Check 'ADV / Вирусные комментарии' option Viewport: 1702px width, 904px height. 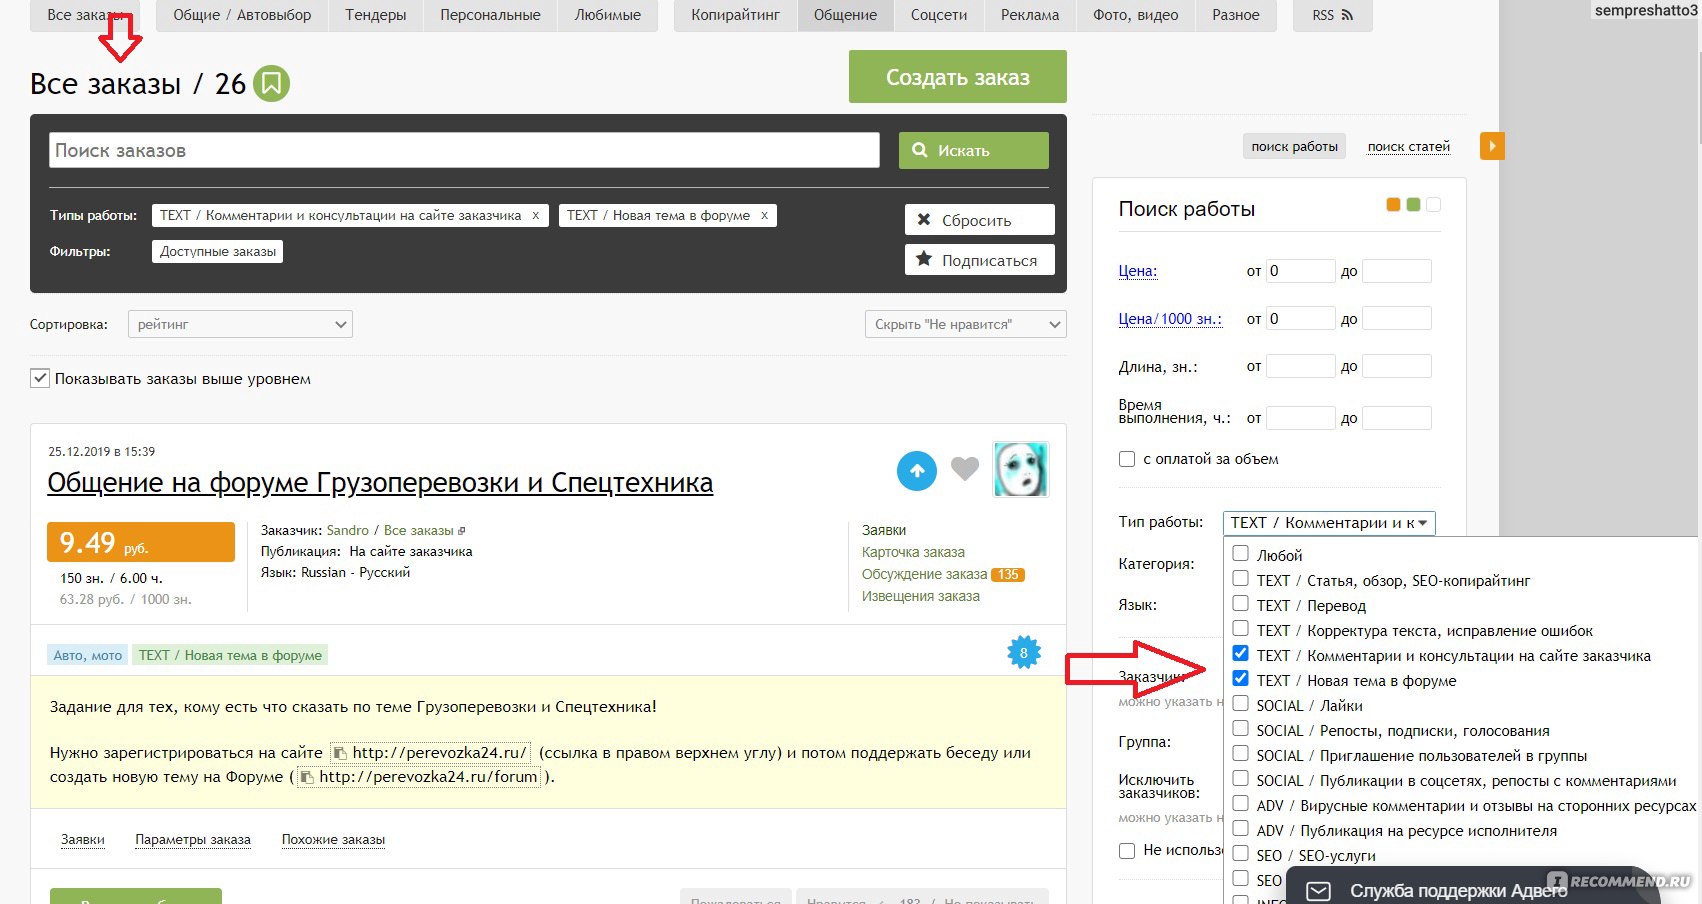pos(1241,803)
